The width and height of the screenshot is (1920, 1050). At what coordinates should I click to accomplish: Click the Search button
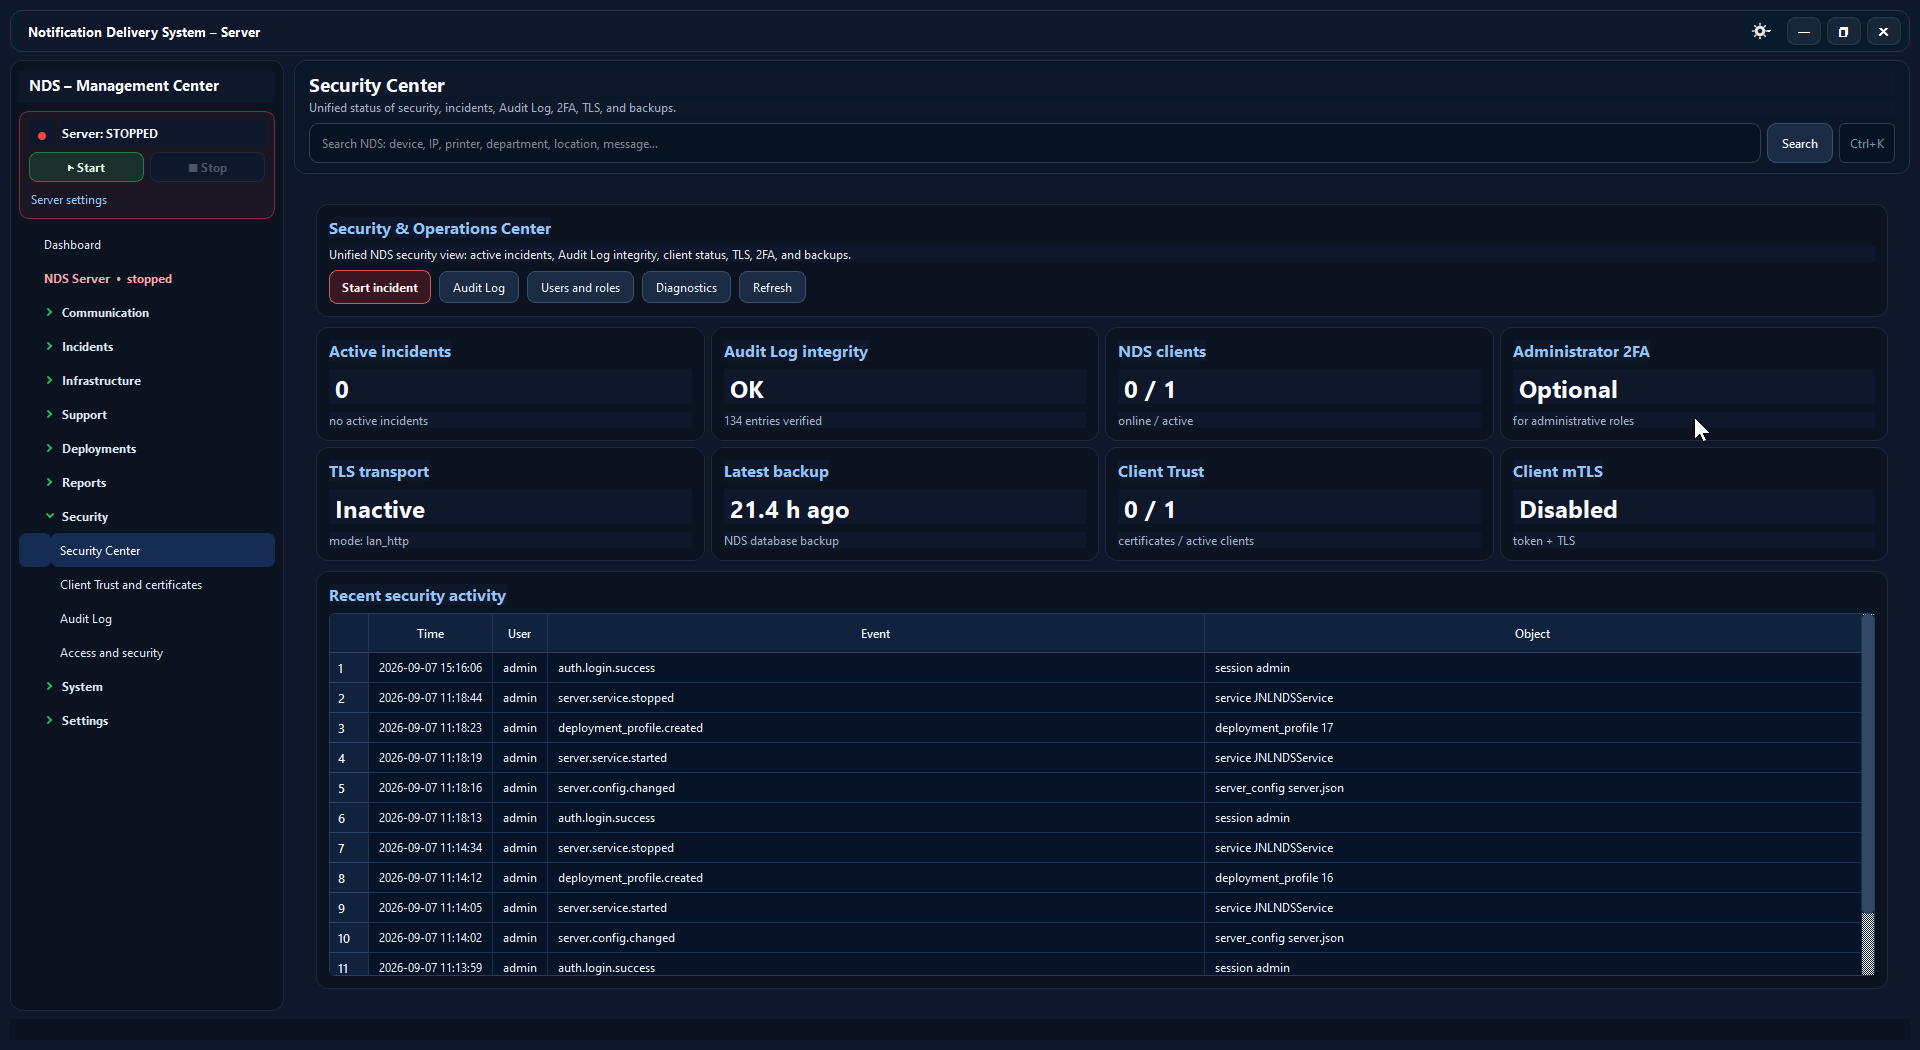1799,144
